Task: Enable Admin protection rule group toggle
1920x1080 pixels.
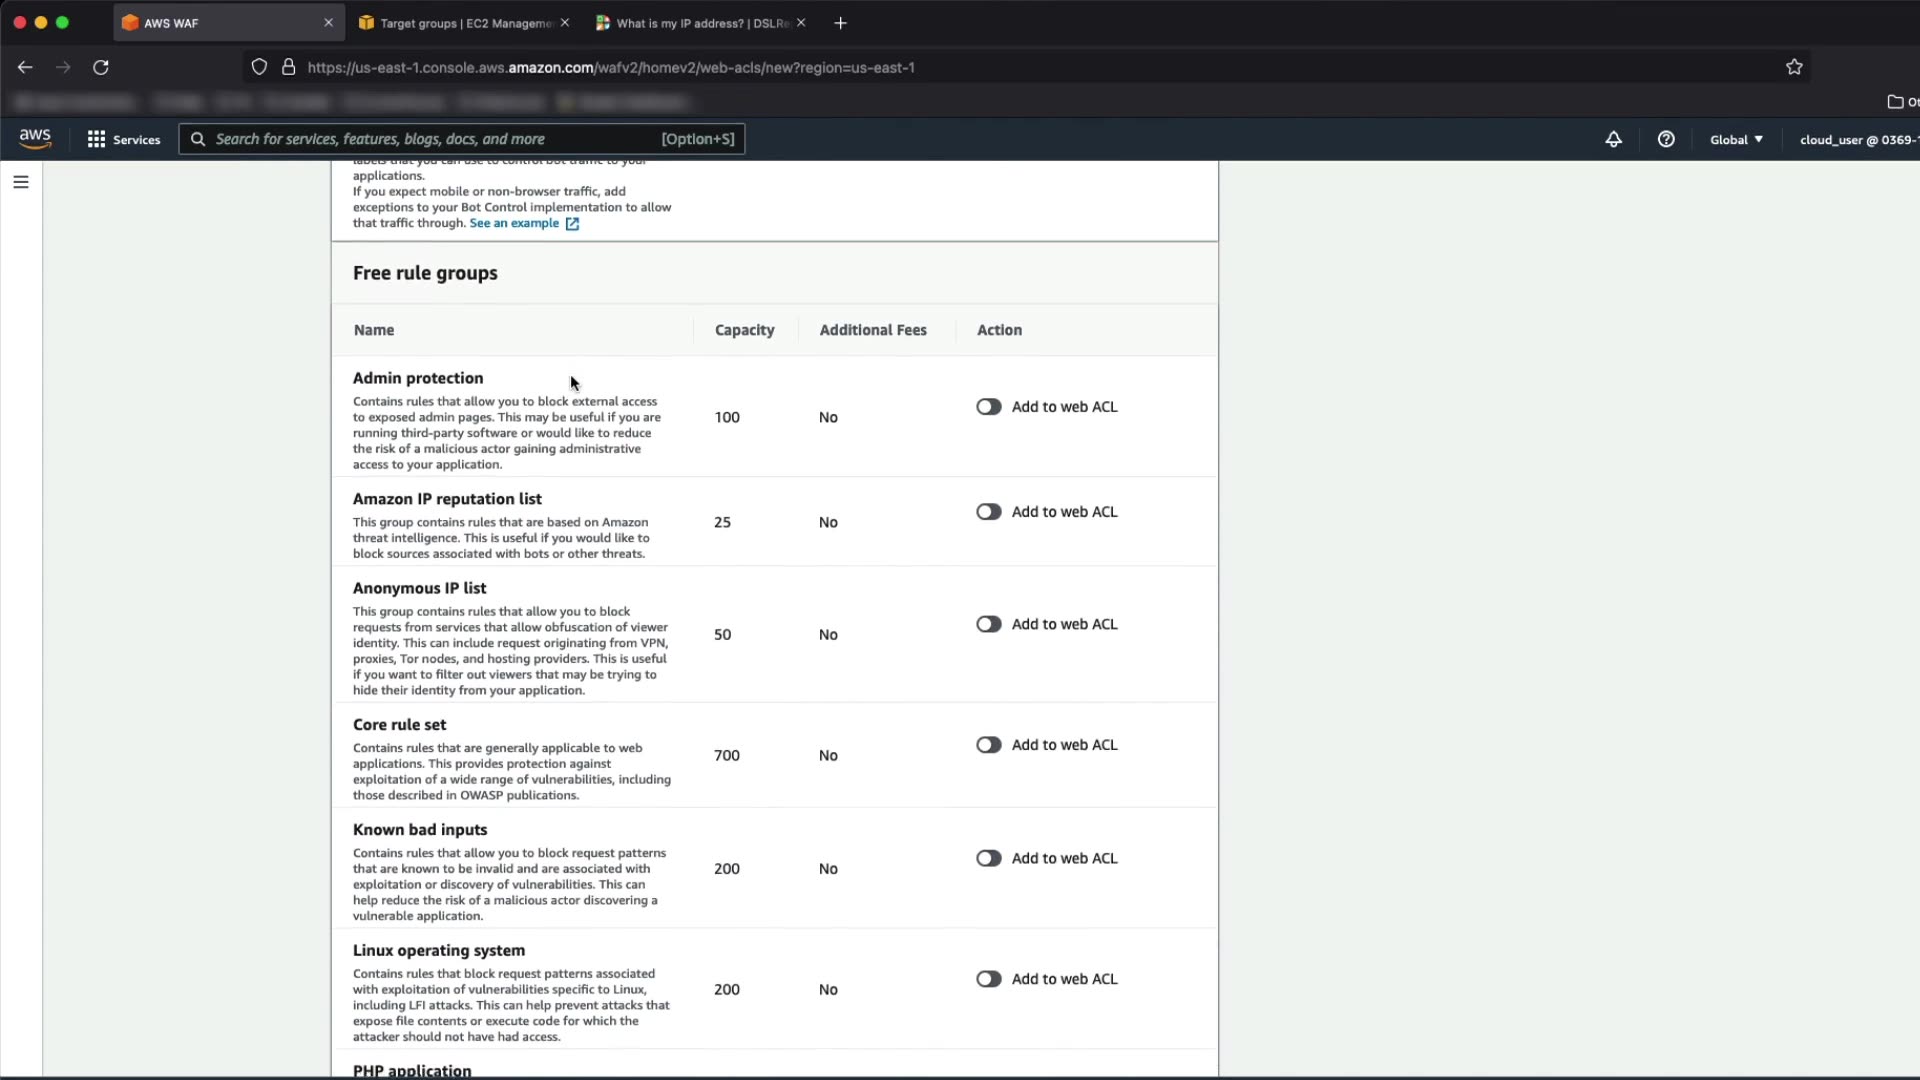Action: click(x=989, y=407)
